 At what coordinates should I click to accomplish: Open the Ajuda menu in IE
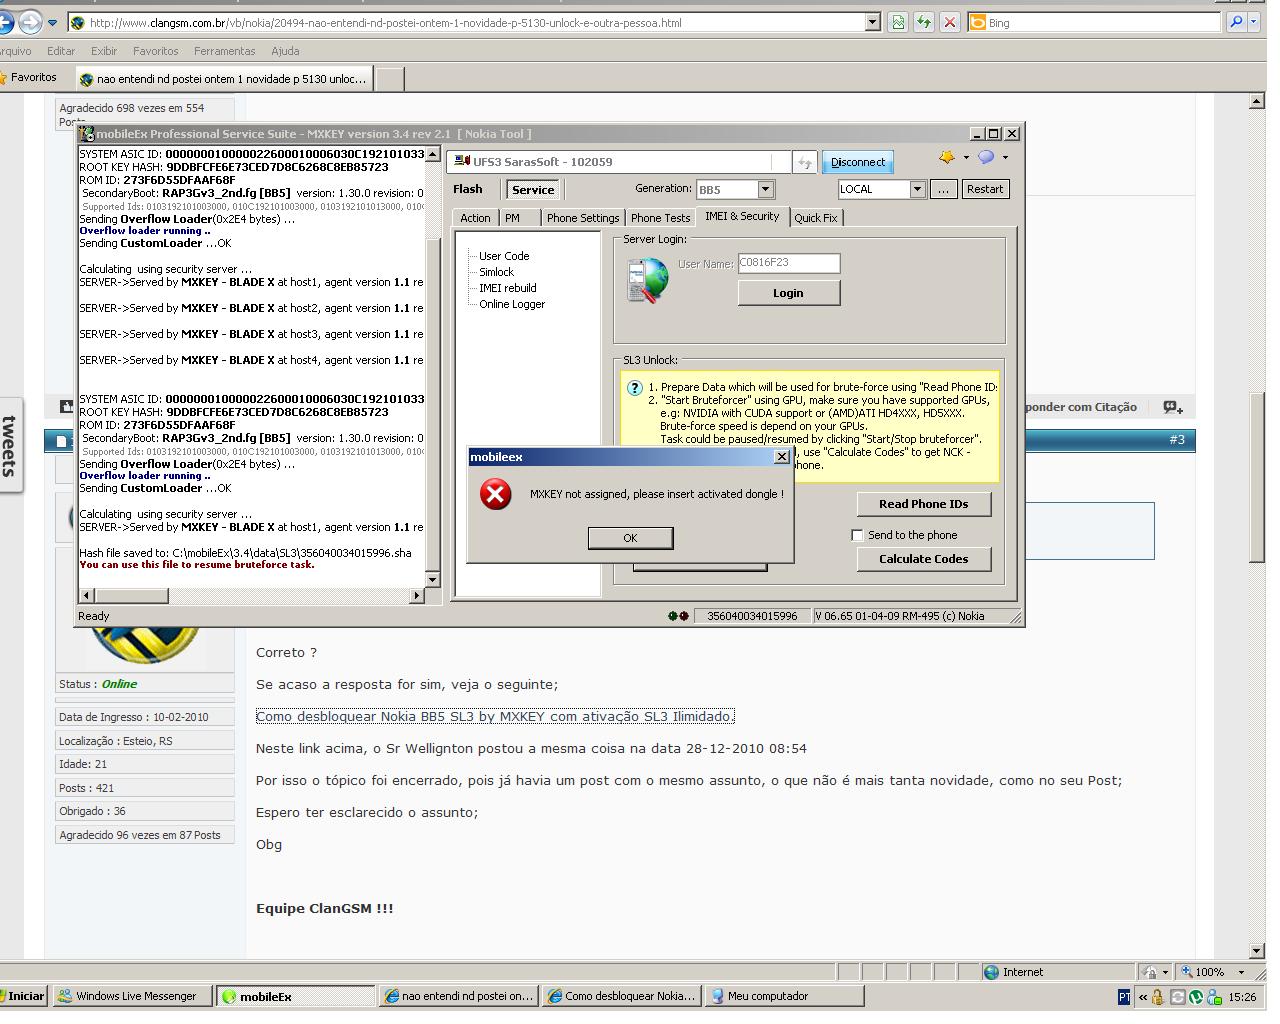point(285,51)
